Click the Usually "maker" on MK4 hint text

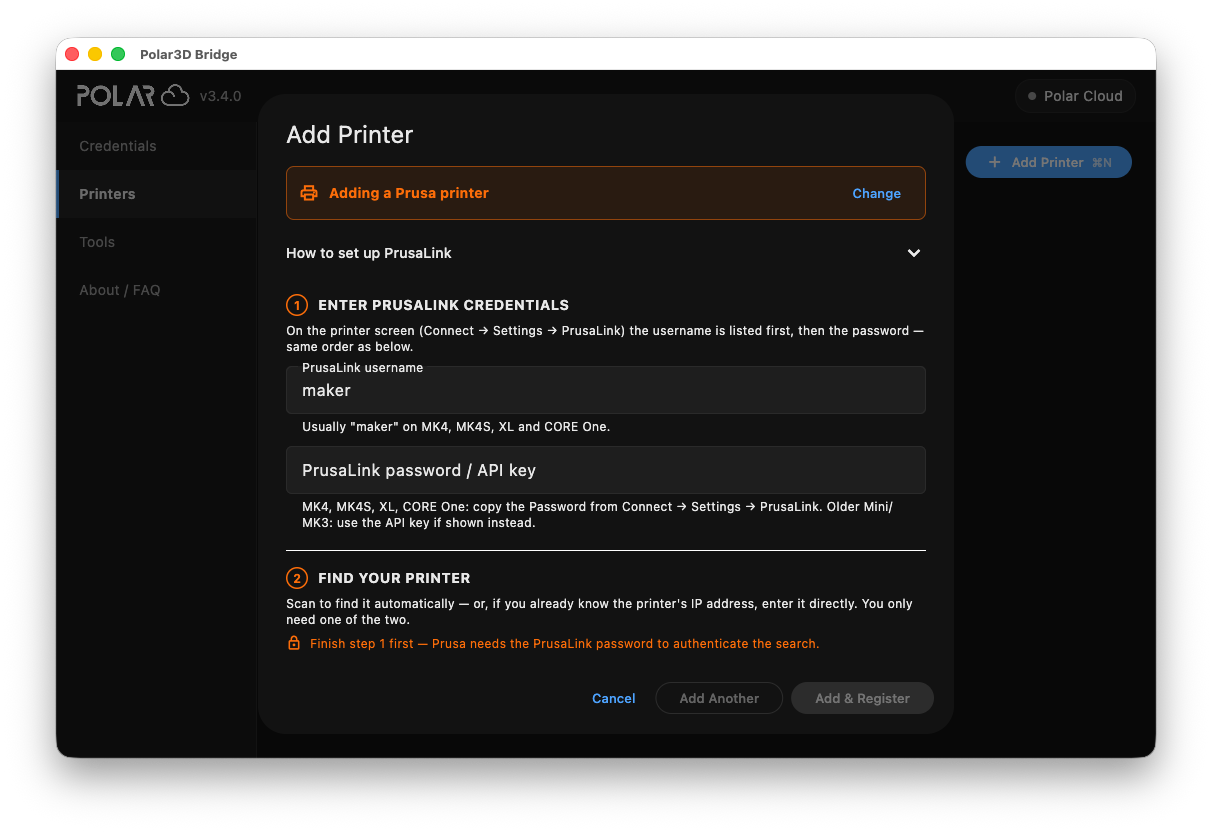click(x=456, y=426)
